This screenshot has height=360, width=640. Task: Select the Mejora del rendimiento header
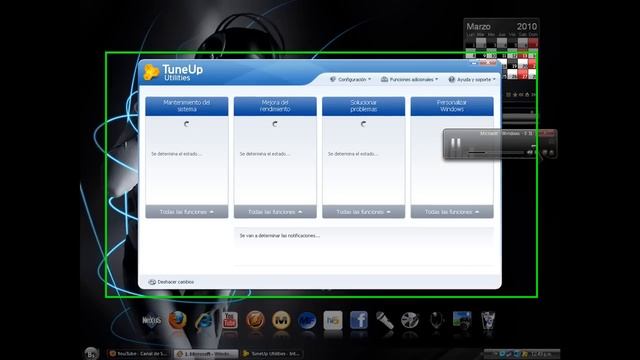click(x=275, y=106)
